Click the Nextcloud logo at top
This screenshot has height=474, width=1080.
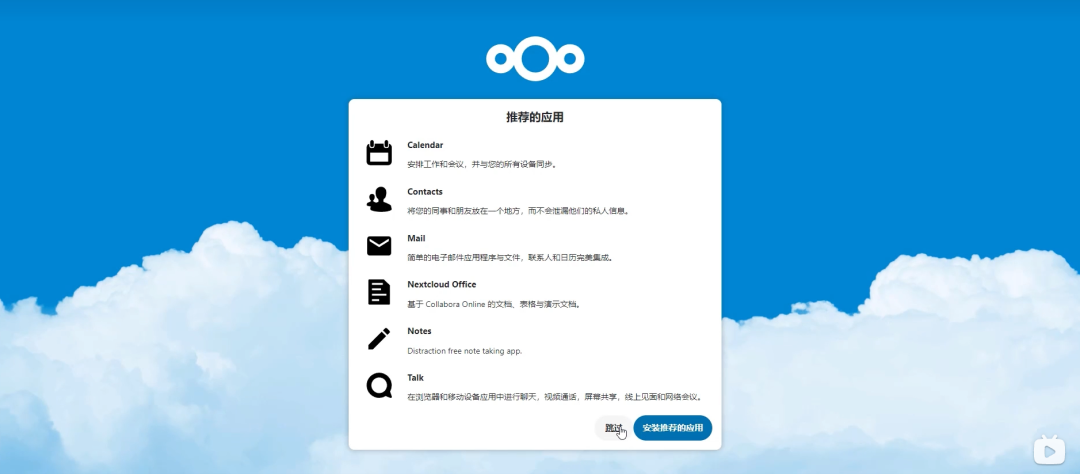pyautogui.click(x=535, y=59)
